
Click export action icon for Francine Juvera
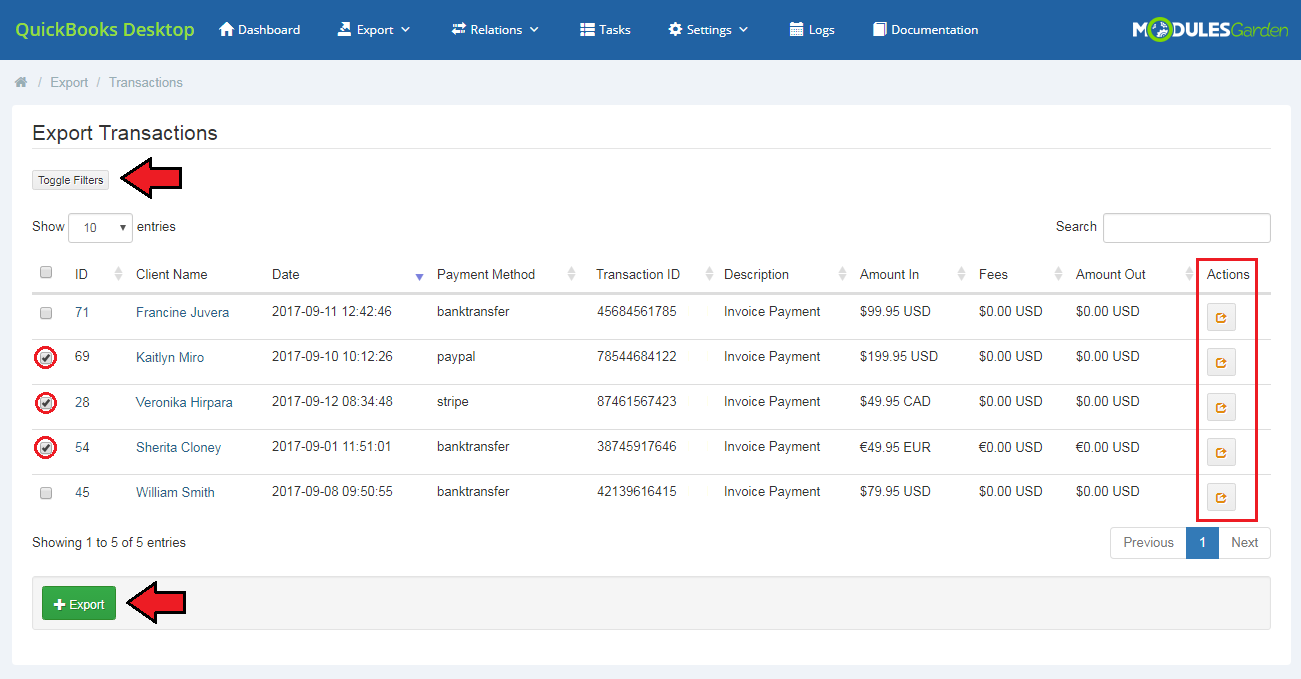click(x=1221, y=318)
